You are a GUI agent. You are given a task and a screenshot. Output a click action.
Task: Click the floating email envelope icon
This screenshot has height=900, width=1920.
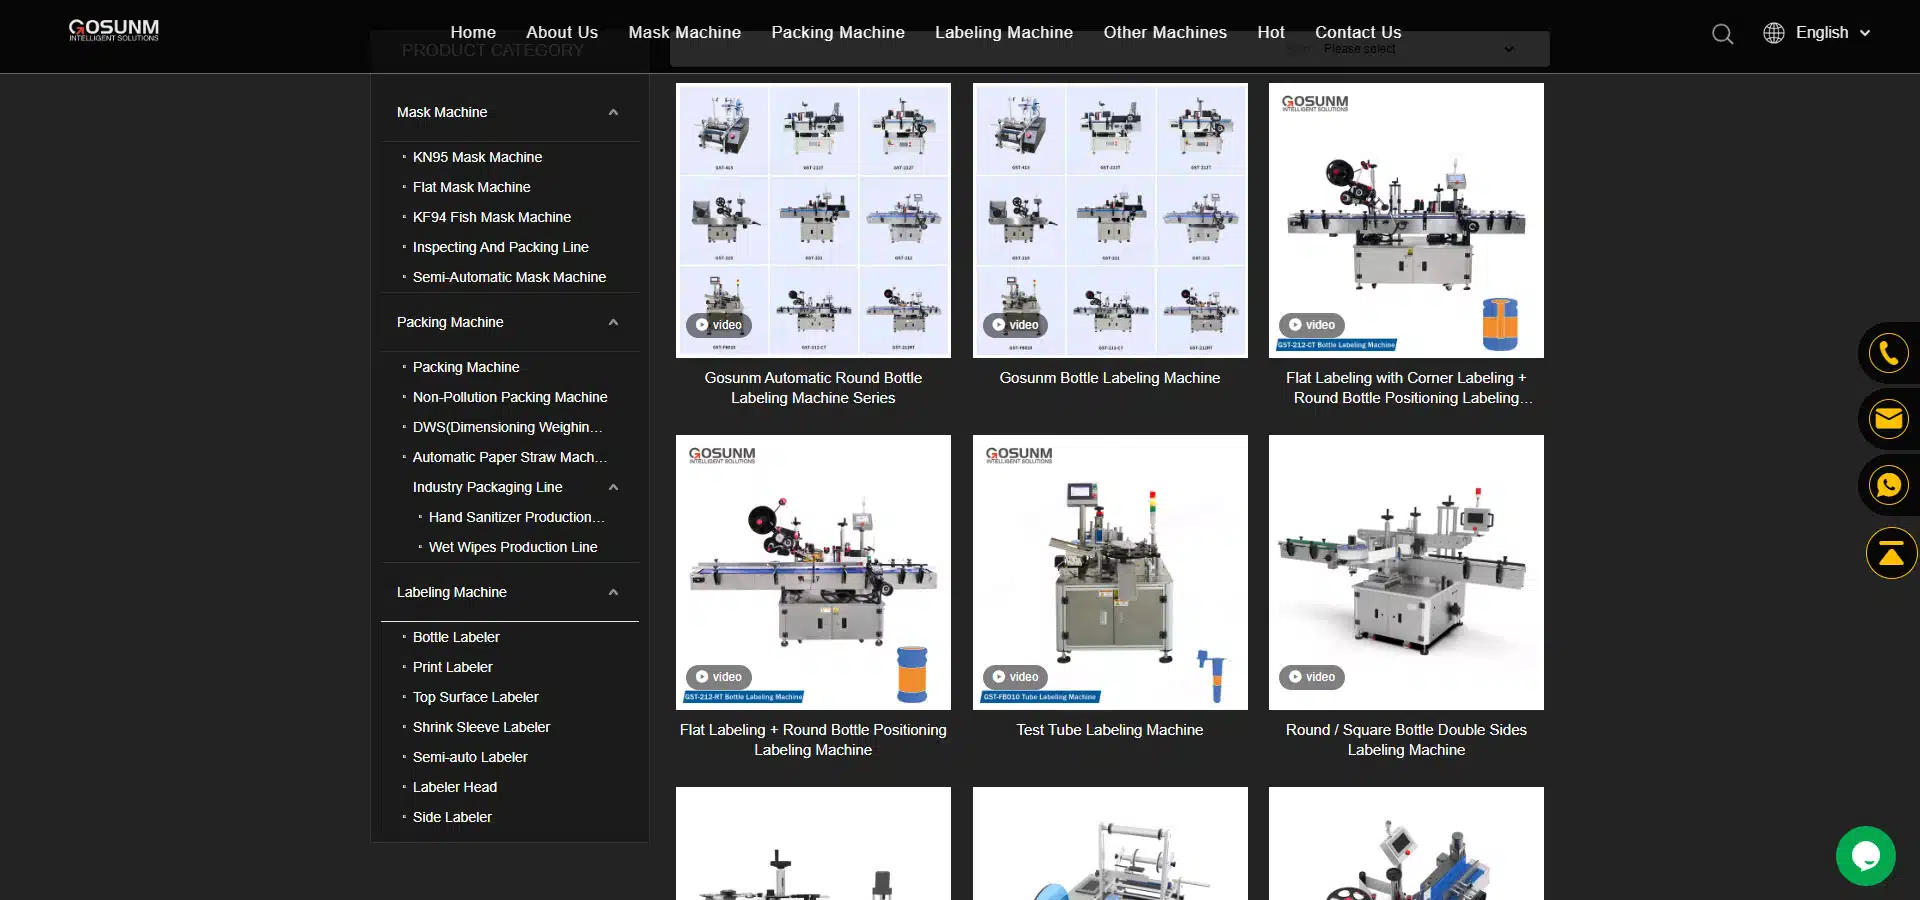pyautogui.click(x=1888, y=419)
